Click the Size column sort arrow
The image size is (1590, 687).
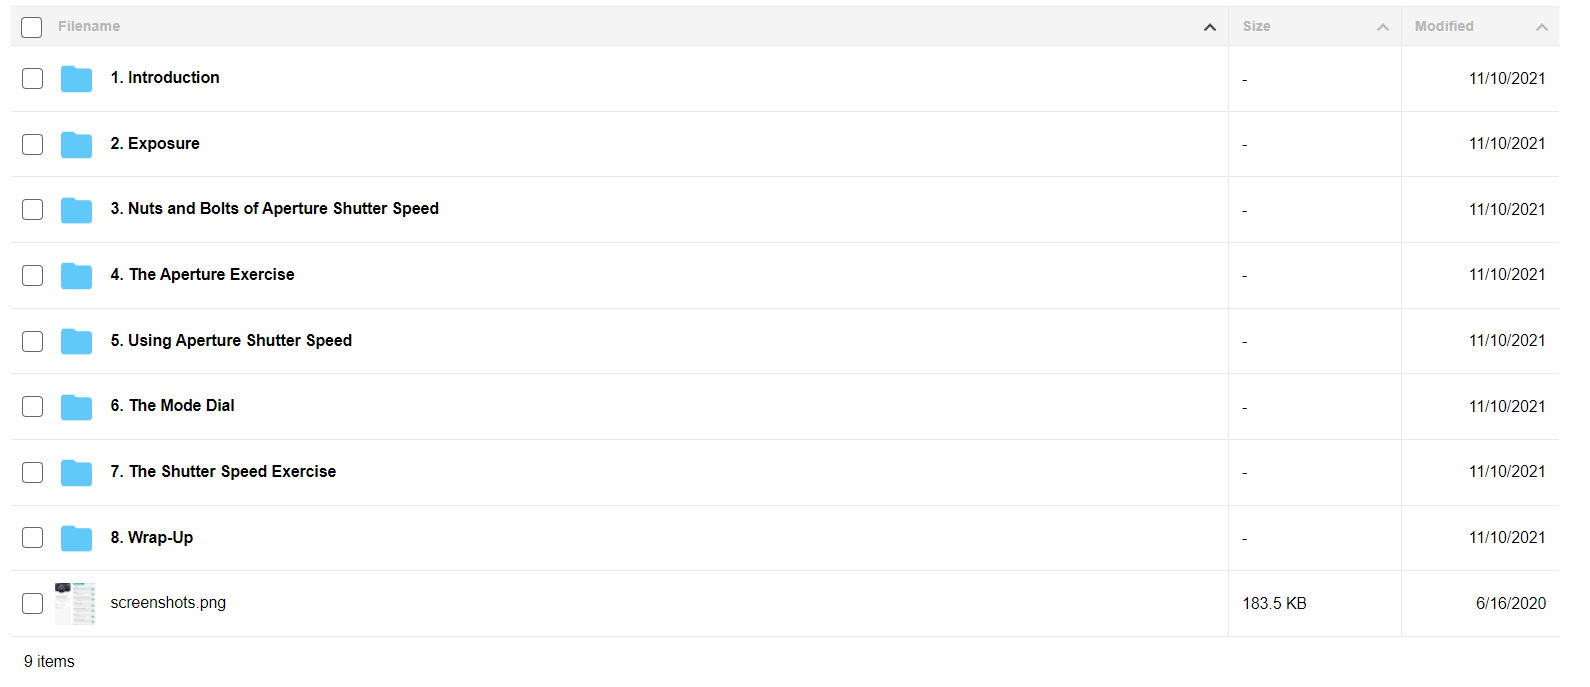(1383, 27)
